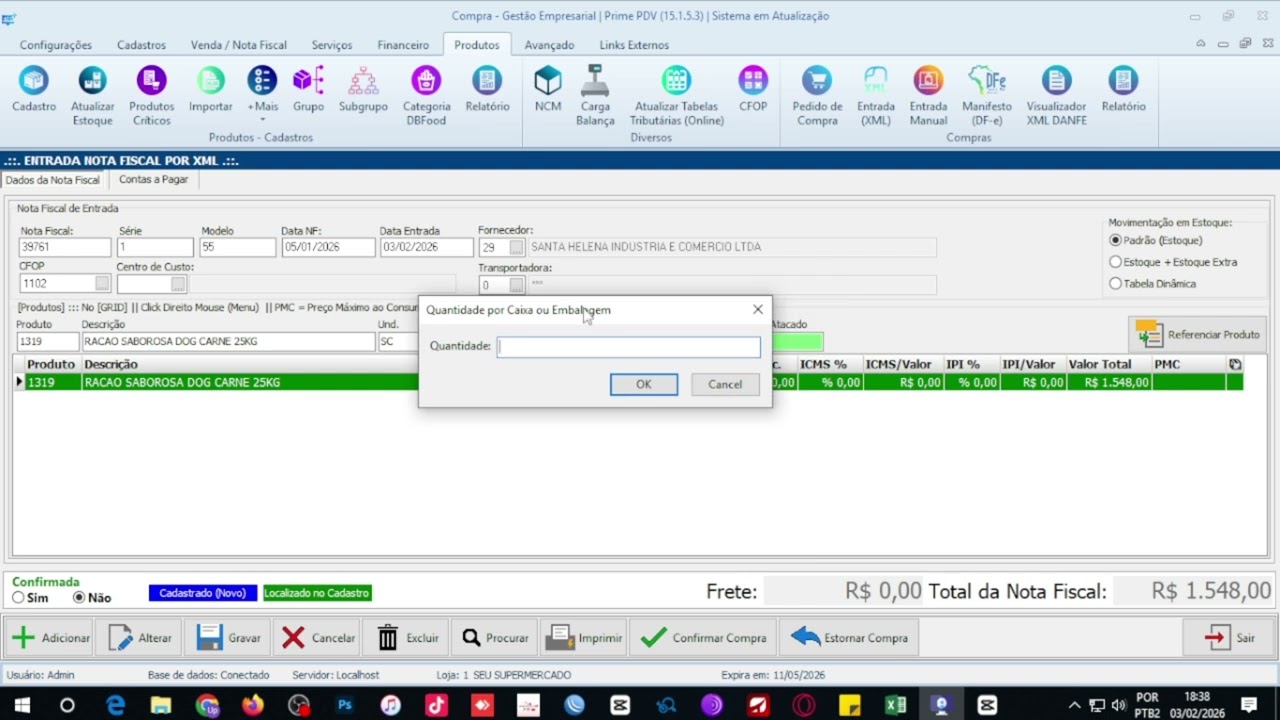Screen dimensions: 1280x720
Task: Open the Cadastro products icon
Action: (x=34, y=90)
